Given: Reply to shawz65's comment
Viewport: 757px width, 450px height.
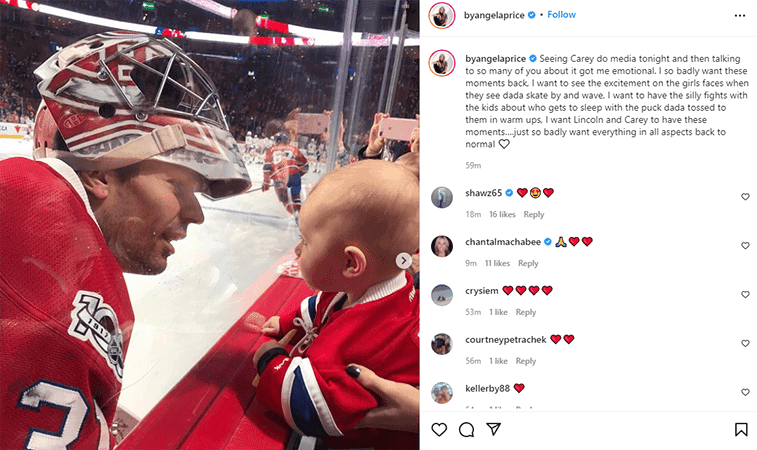Looking at the screenshot, I should pos(533,214).
